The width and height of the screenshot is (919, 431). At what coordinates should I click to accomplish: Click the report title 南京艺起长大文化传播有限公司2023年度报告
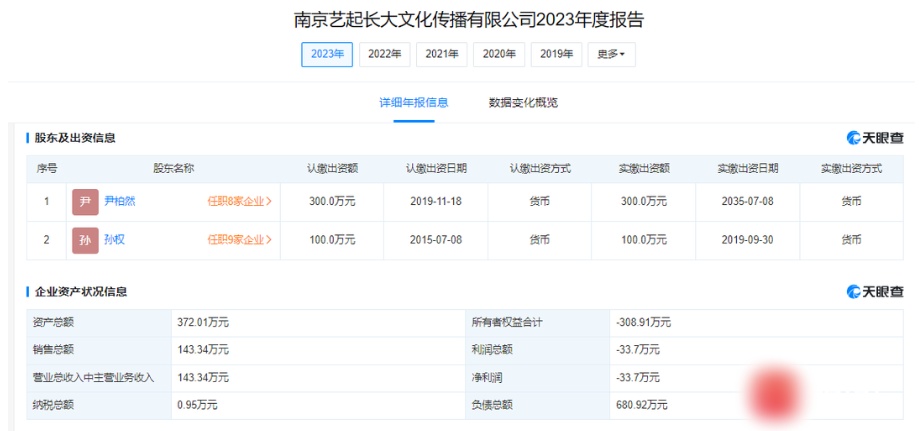pyautogui.click(x=469, y=21)
